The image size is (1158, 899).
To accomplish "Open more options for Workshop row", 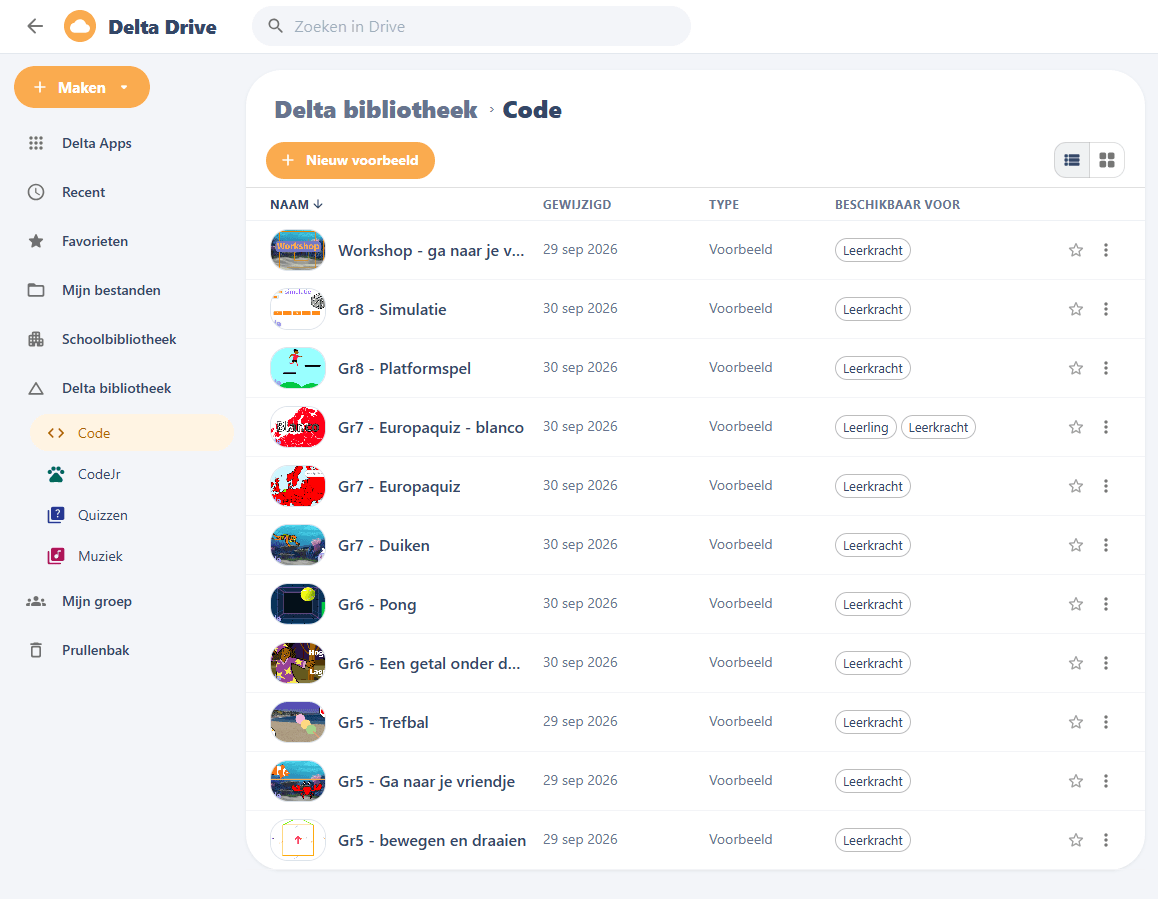I will click(x=1106, y=250).
